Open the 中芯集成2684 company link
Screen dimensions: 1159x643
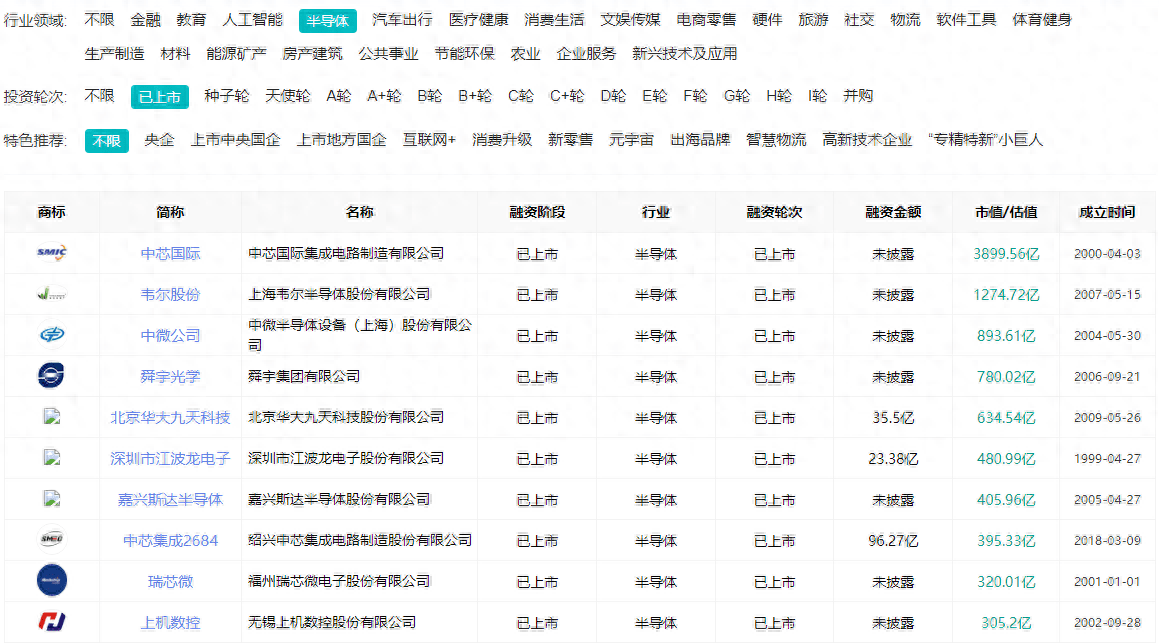point(171,540)
